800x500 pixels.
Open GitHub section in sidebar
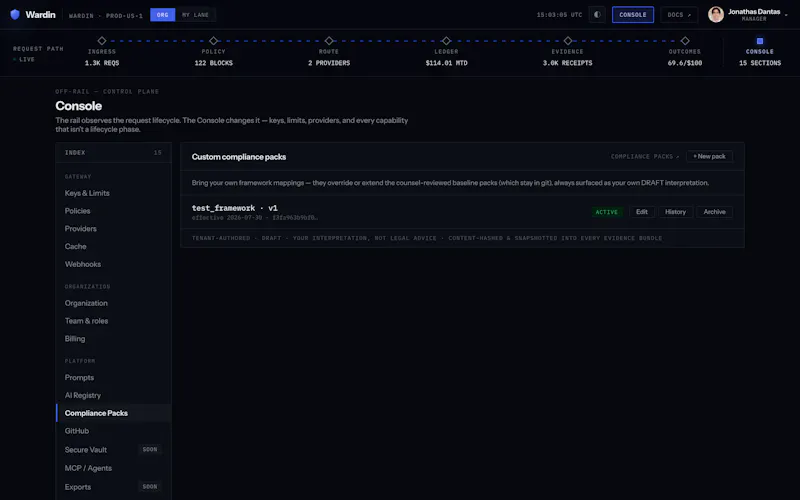(x=113, y=431)
